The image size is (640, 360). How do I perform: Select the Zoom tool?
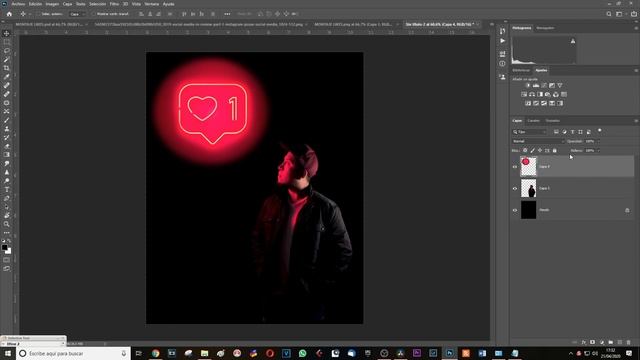(x=7, y=224)
